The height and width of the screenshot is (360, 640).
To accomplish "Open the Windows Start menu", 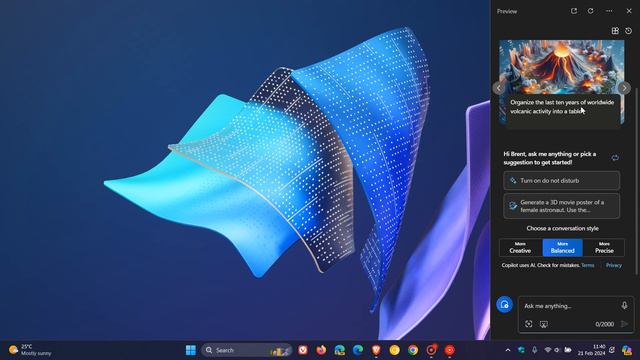I will pos(191,350).
